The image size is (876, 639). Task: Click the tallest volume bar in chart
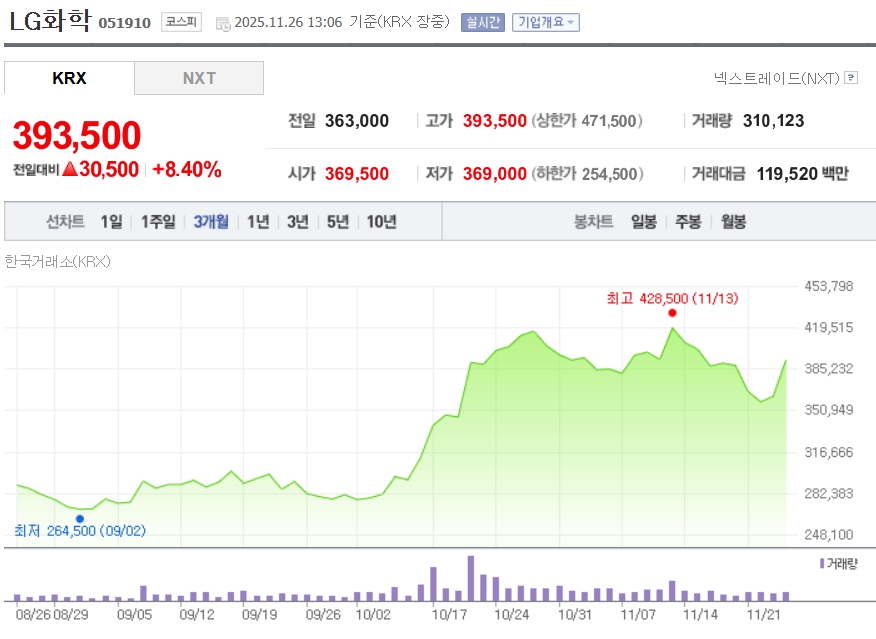point(470,578)
